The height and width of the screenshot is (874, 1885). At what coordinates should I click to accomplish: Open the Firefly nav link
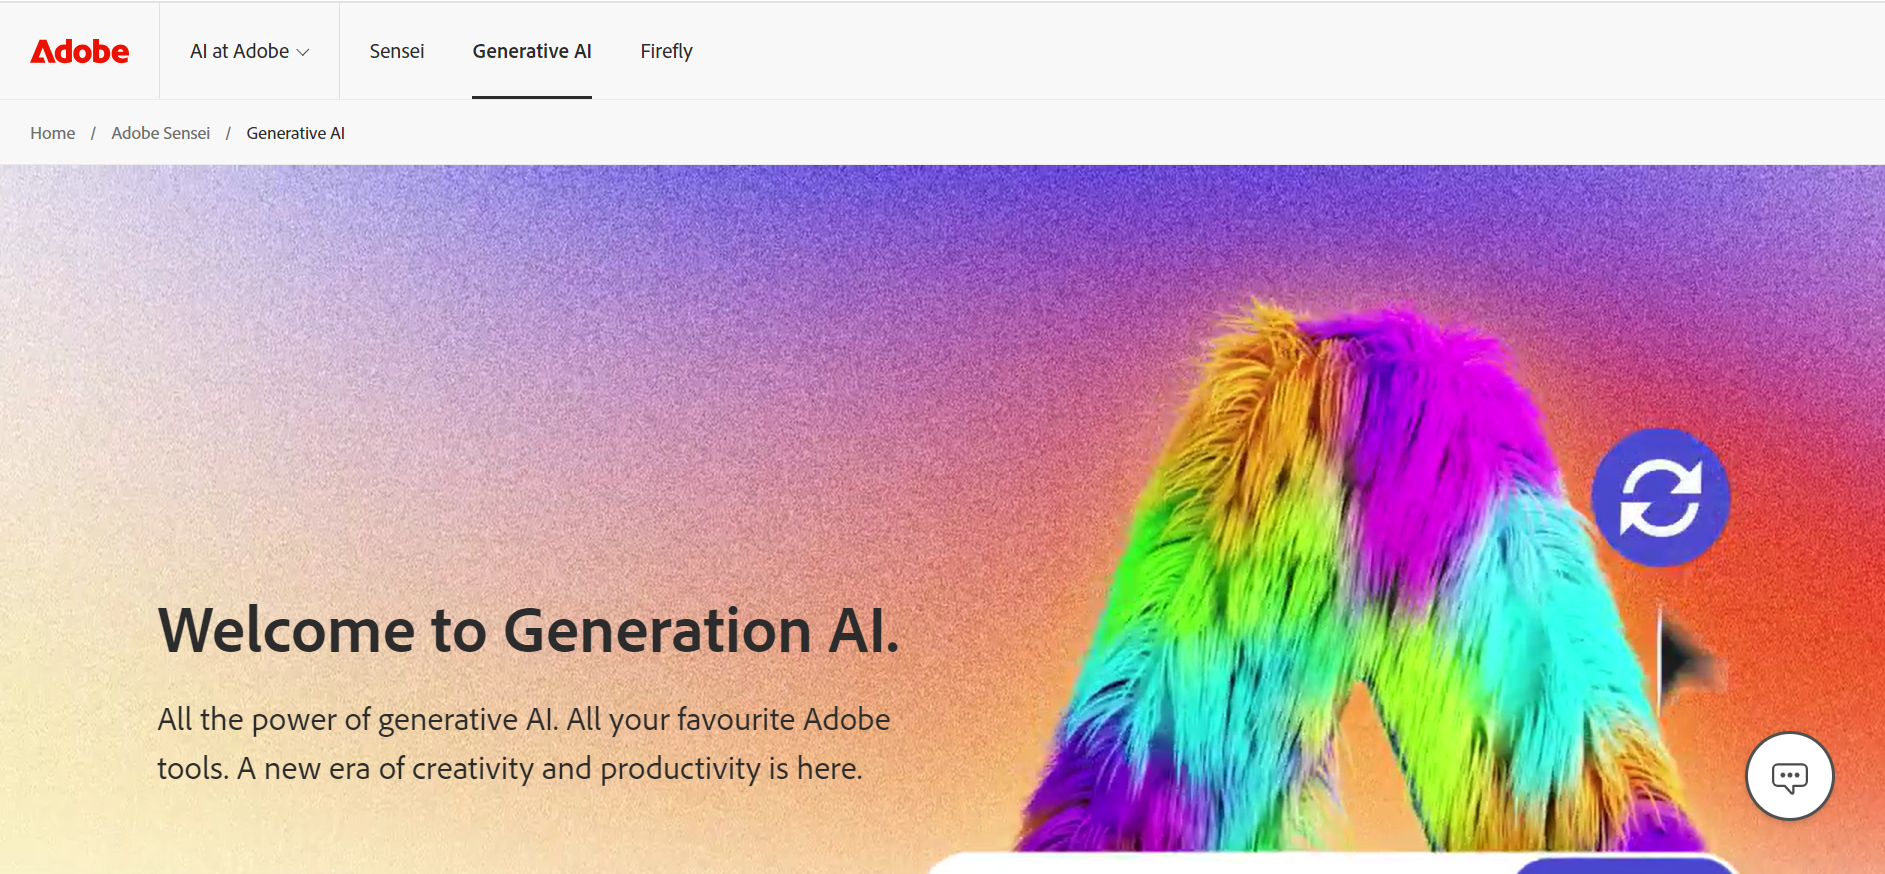[x=666, y=51]
